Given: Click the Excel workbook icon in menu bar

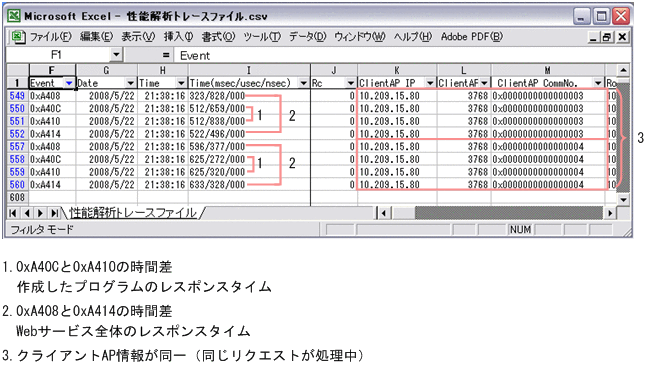Looking at the screenshot, I should [18, 37].
